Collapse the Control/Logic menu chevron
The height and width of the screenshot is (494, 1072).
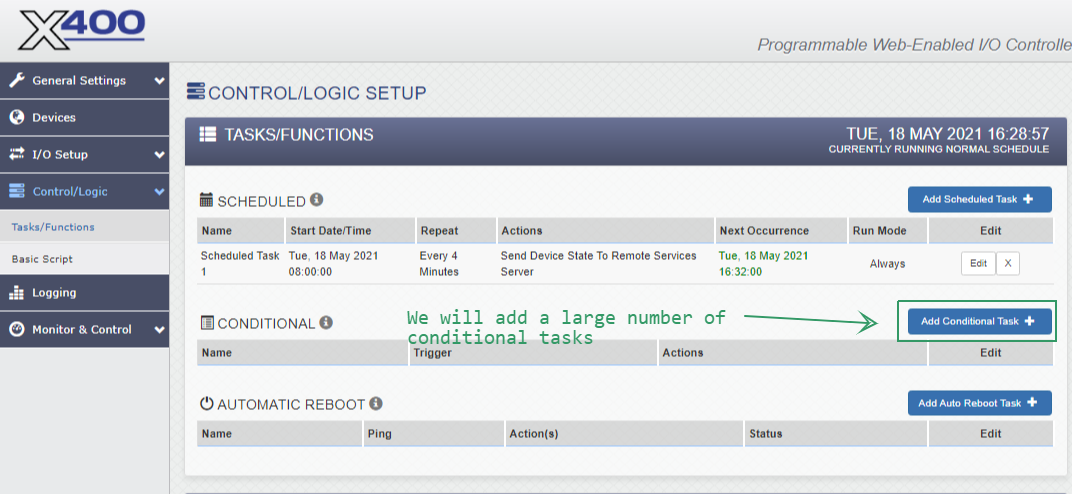(159, 192)
